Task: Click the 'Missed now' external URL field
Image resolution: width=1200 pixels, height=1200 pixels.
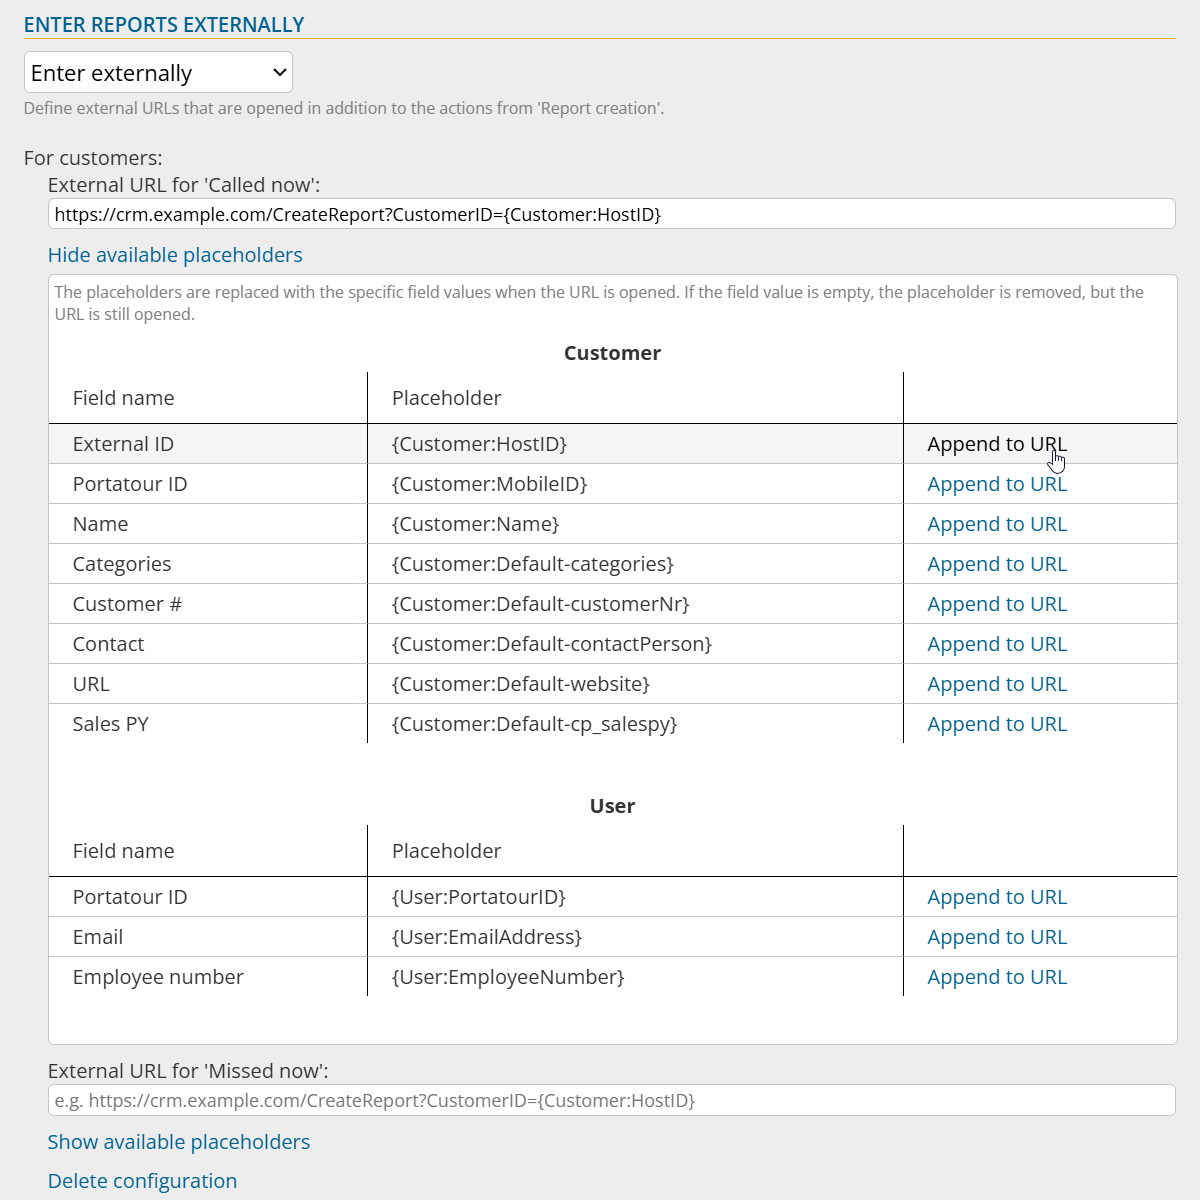Action: pos(610,1100)
